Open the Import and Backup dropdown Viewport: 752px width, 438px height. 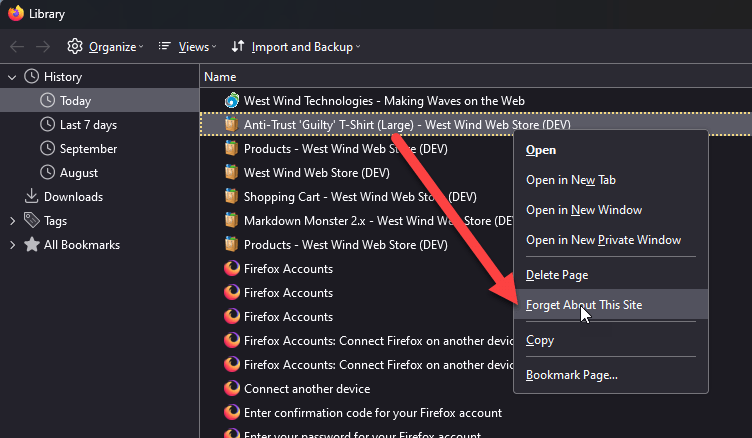295,47
